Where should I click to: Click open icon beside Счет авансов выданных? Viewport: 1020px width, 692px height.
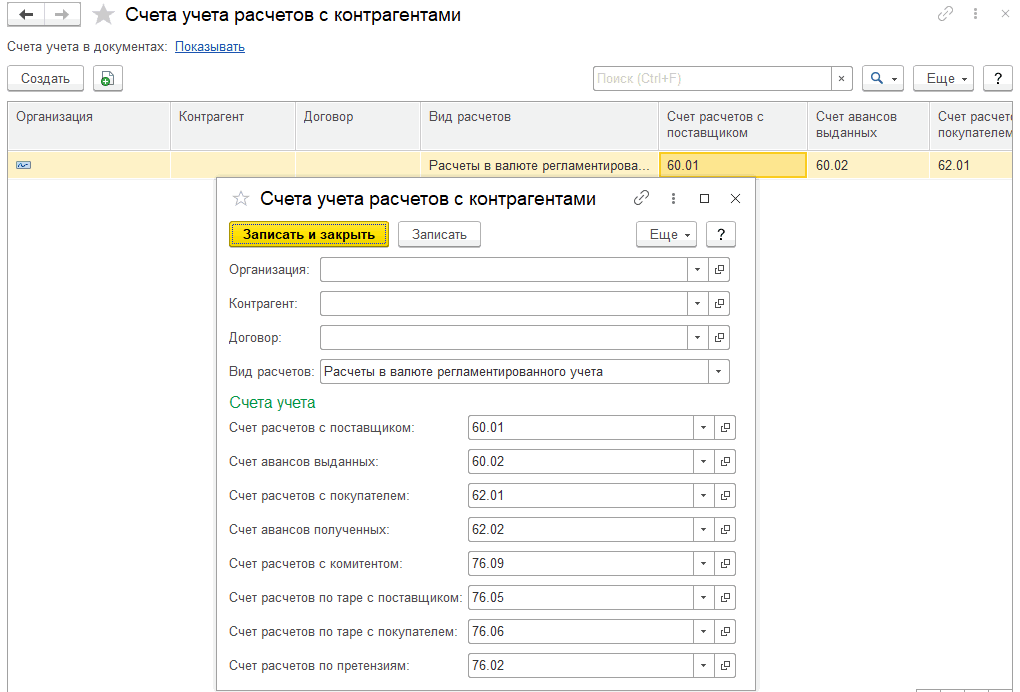pyautogui.click(x=725, y=462)
